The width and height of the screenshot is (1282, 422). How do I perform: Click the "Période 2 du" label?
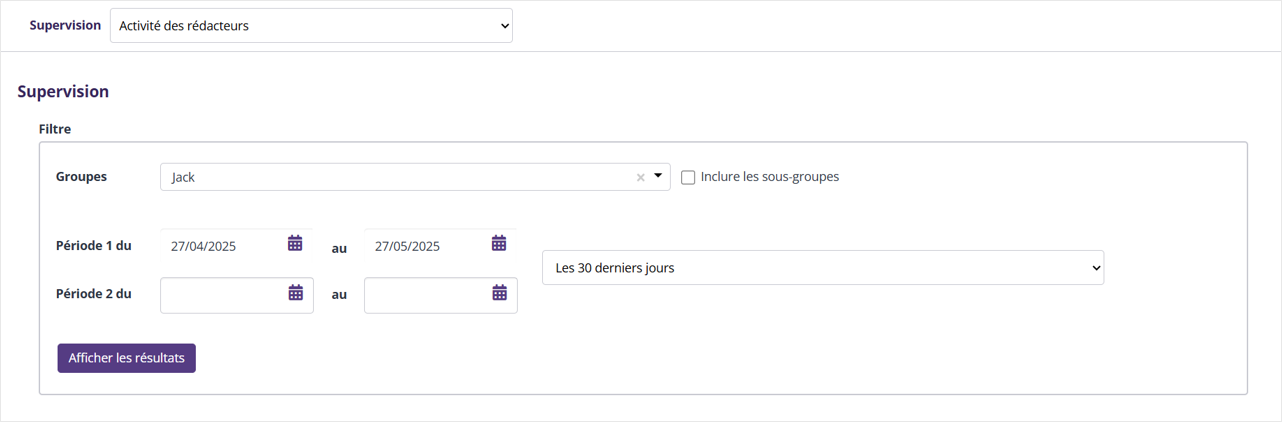[93, 294]
